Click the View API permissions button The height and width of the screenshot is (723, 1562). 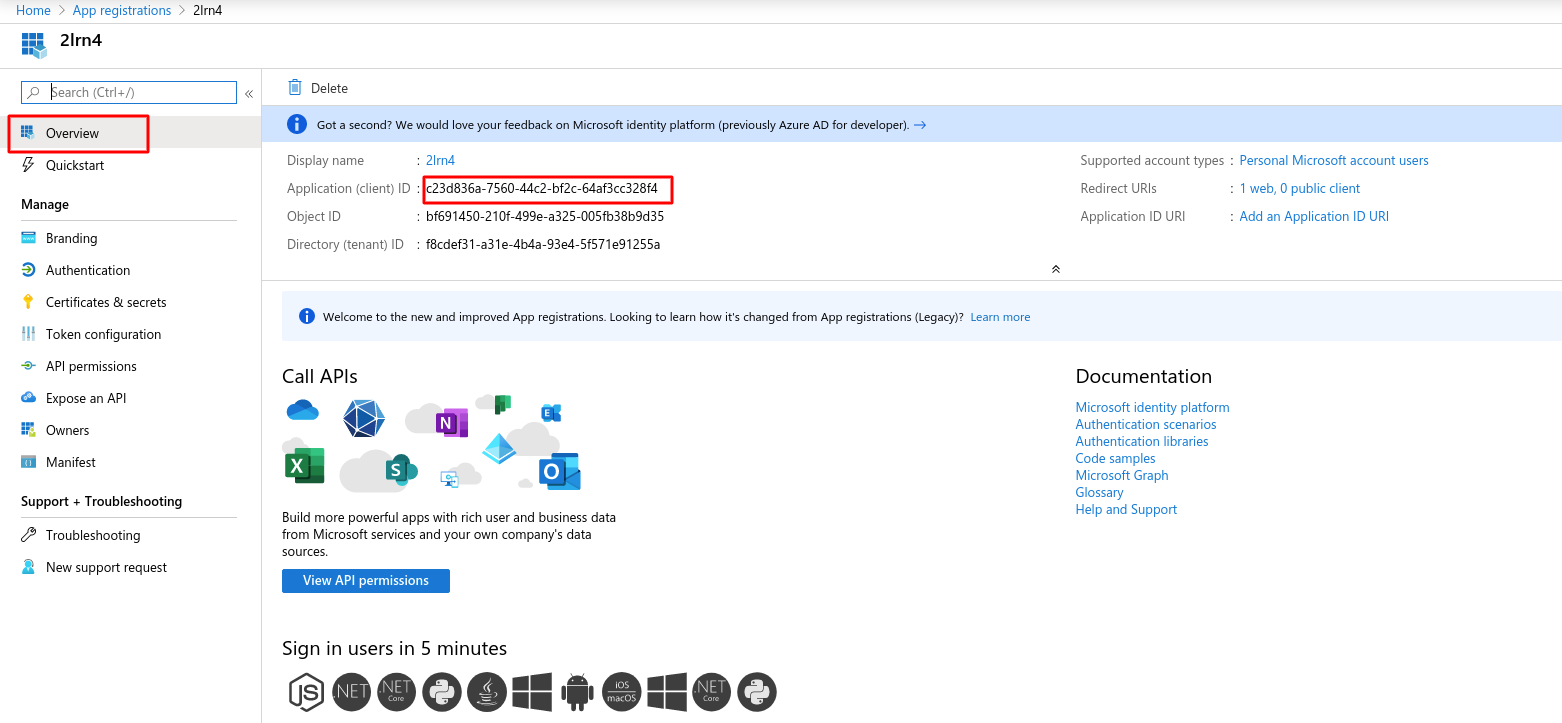366,581
